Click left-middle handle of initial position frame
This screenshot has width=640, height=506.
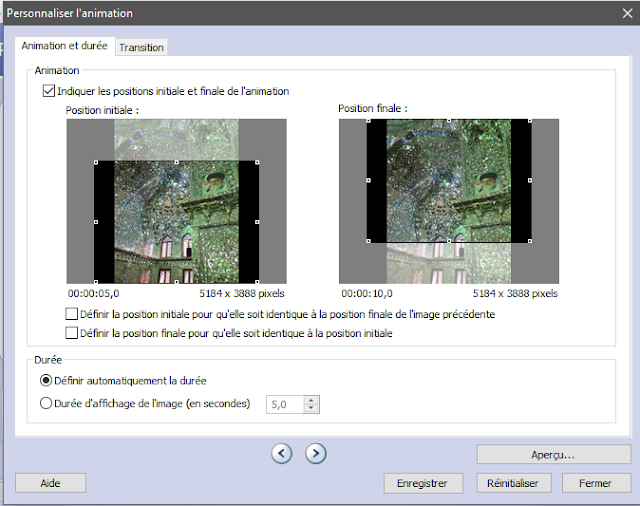click(96, 222)
